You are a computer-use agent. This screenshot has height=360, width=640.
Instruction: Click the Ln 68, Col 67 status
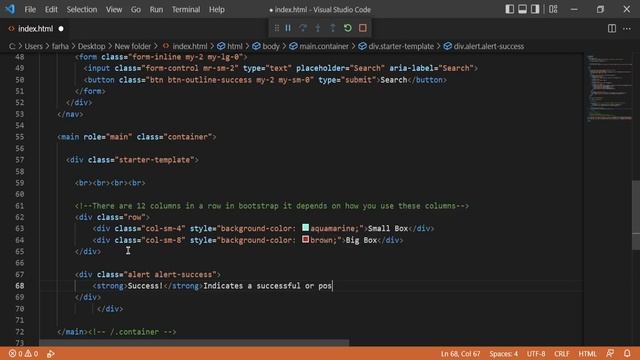[x=460, y=353]
